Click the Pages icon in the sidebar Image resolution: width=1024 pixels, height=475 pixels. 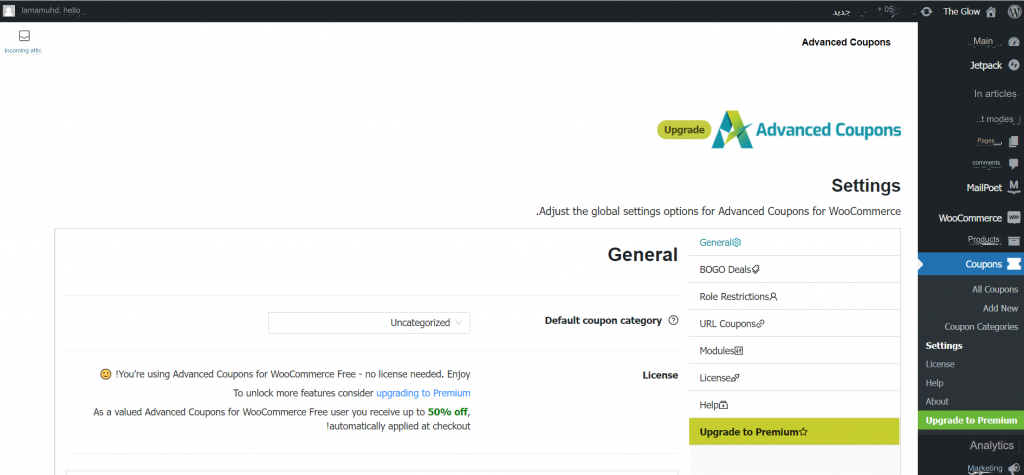click(1014, 141)
